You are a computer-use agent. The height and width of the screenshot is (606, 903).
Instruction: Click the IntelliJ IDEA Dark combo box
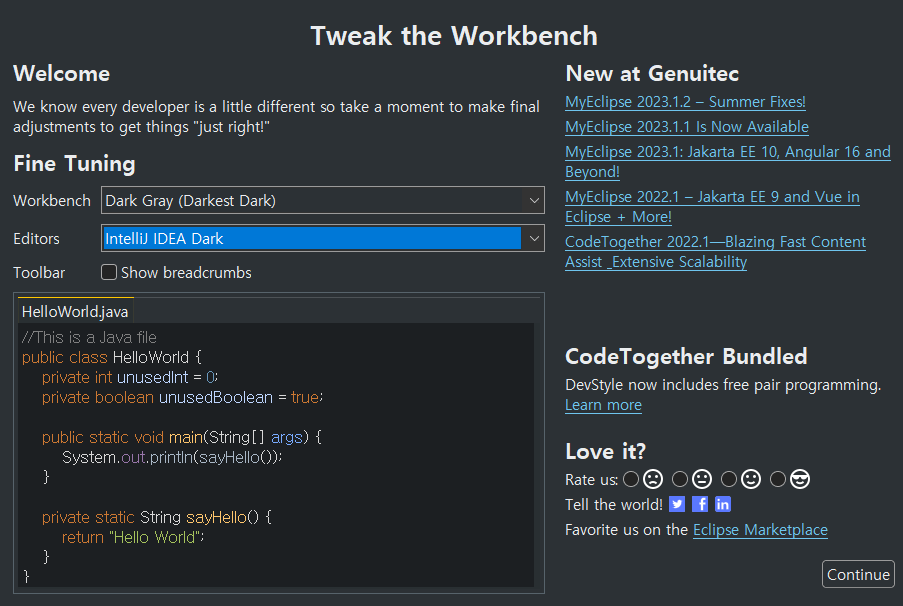pyautogui.click(x=322, y=238)
